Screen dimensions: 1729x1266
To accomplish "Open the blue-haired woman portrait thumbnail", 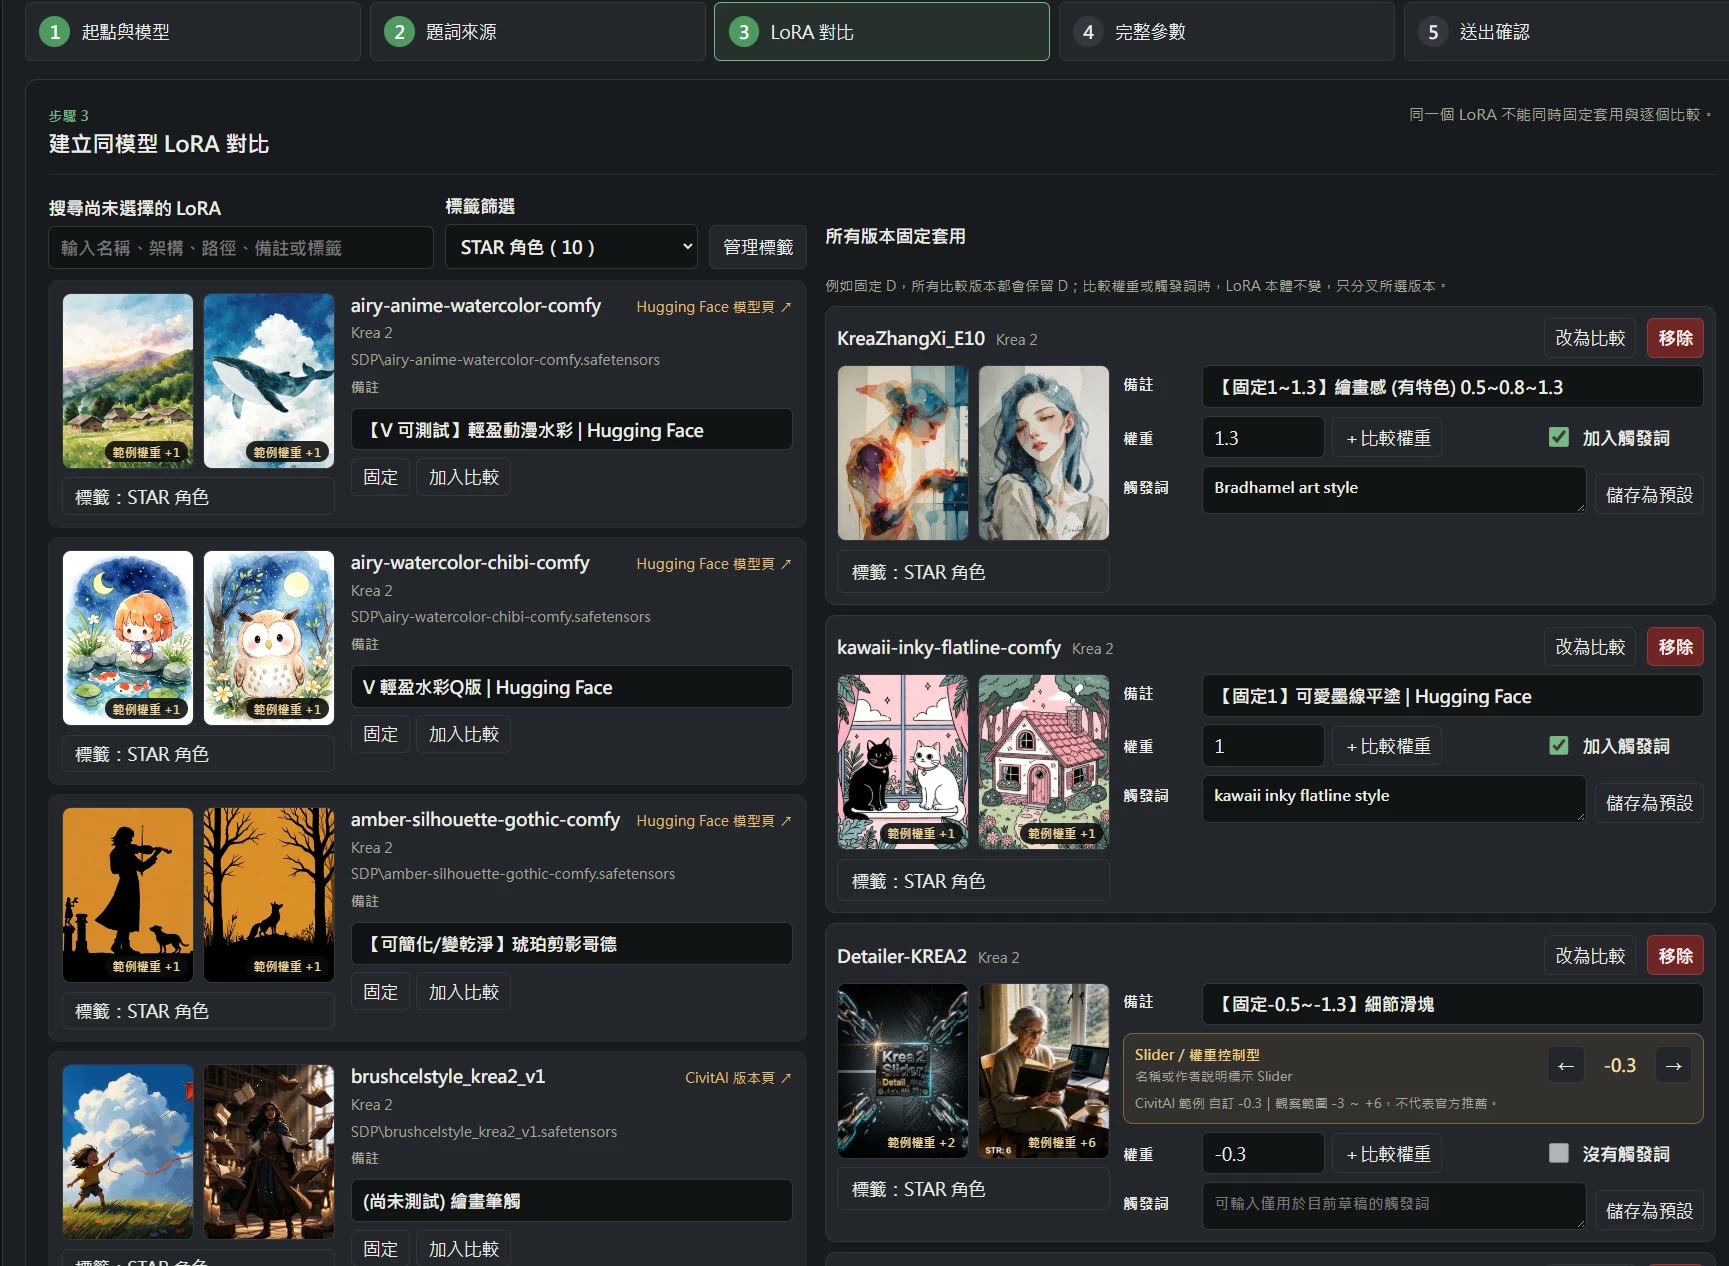I will coord(1044,453).
